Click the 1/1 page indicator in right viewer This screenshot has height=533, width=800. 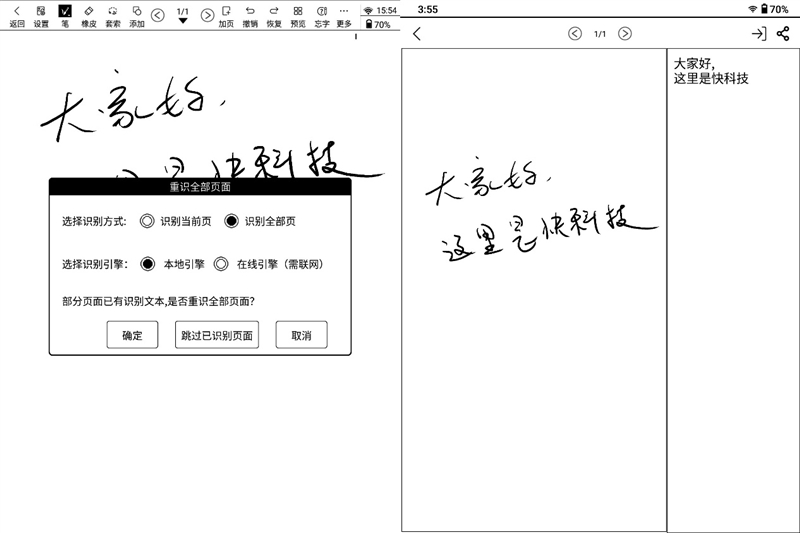[x=600, y=34]
